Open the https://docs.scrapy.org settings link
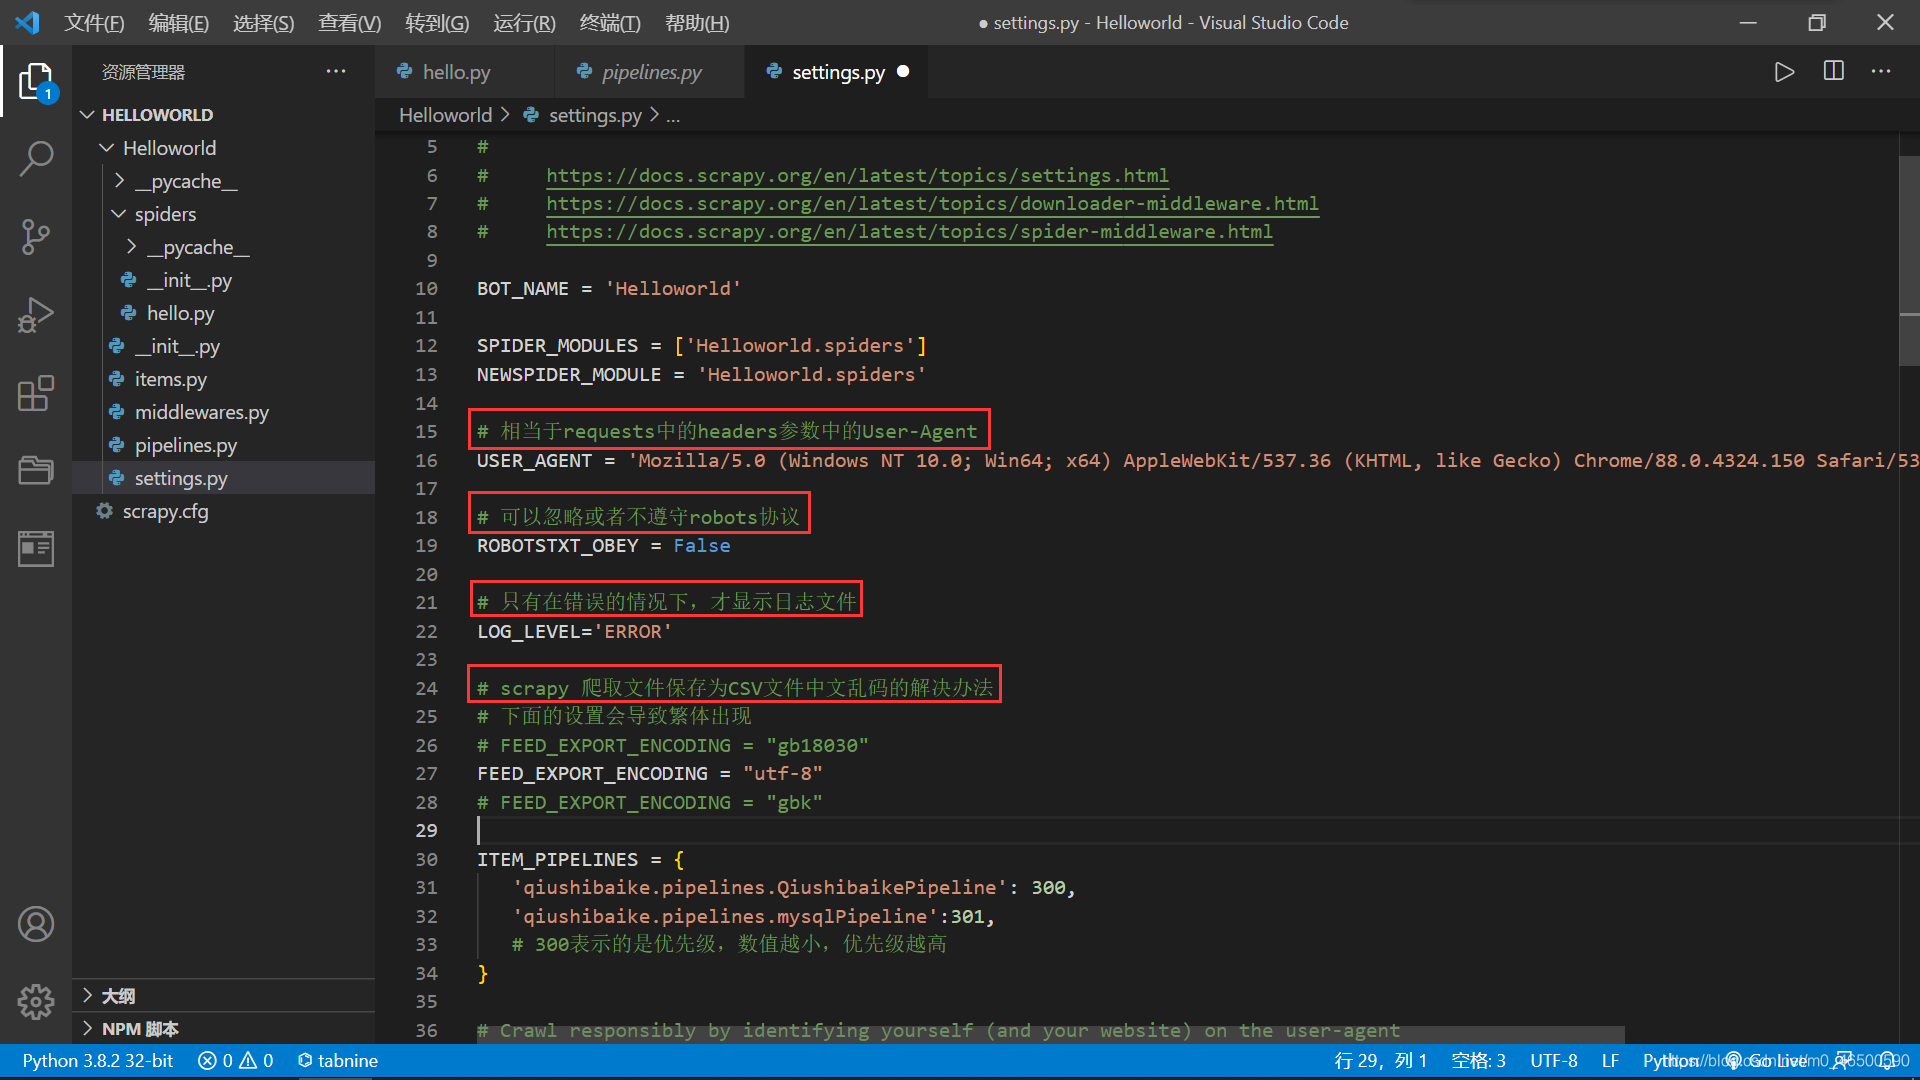The width and height of the screenshot is (1920, 1080). [856, 174]
